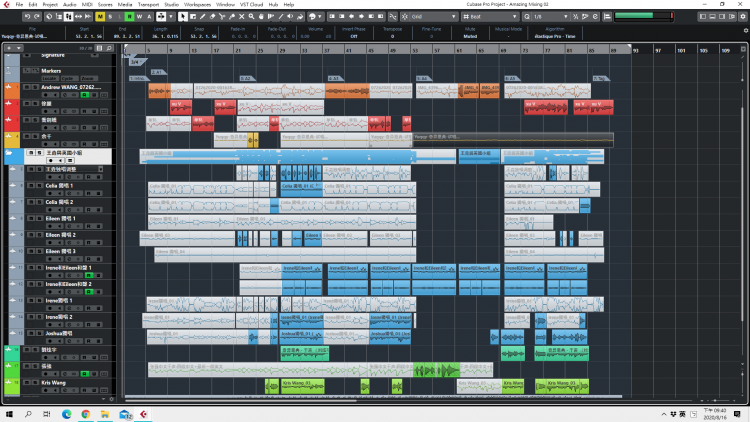Open the Project menu

click(50, 4)
